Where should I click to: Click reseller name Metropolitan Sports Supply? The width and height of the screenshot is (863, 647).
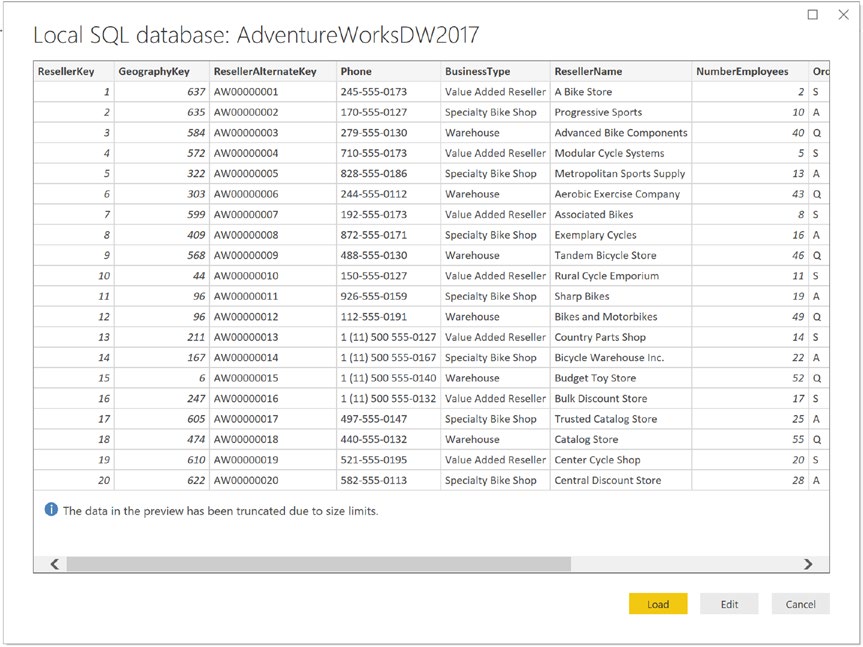pos(620,173)
